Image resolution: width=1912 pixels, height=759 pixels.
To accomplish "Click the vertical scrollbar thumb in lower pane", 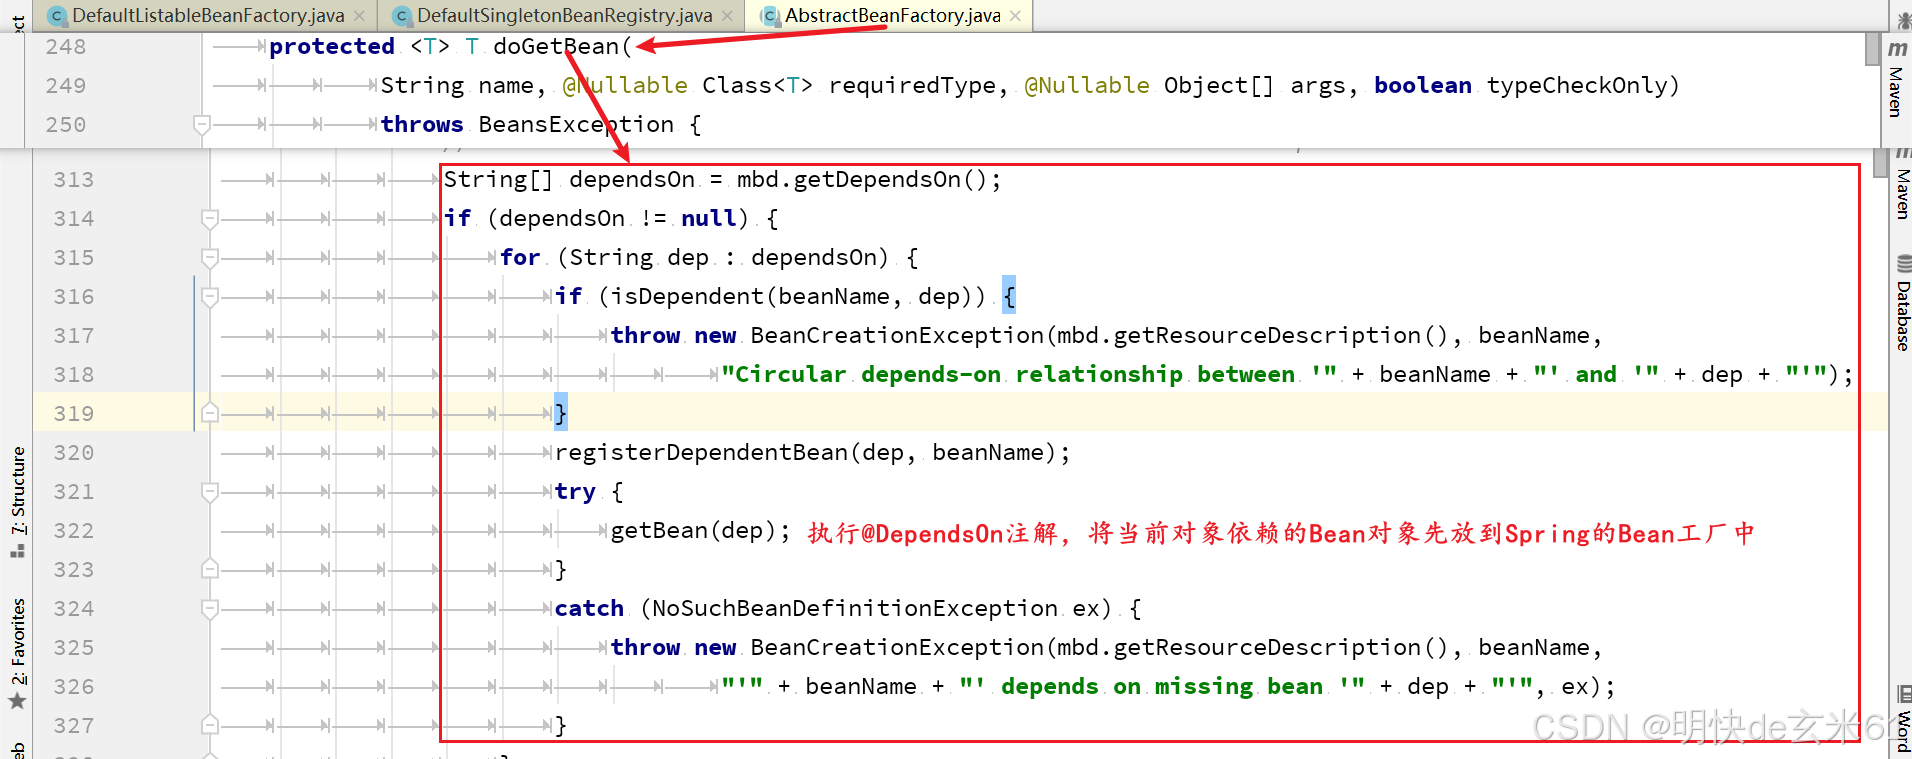I will click(x=1880, y=161).
